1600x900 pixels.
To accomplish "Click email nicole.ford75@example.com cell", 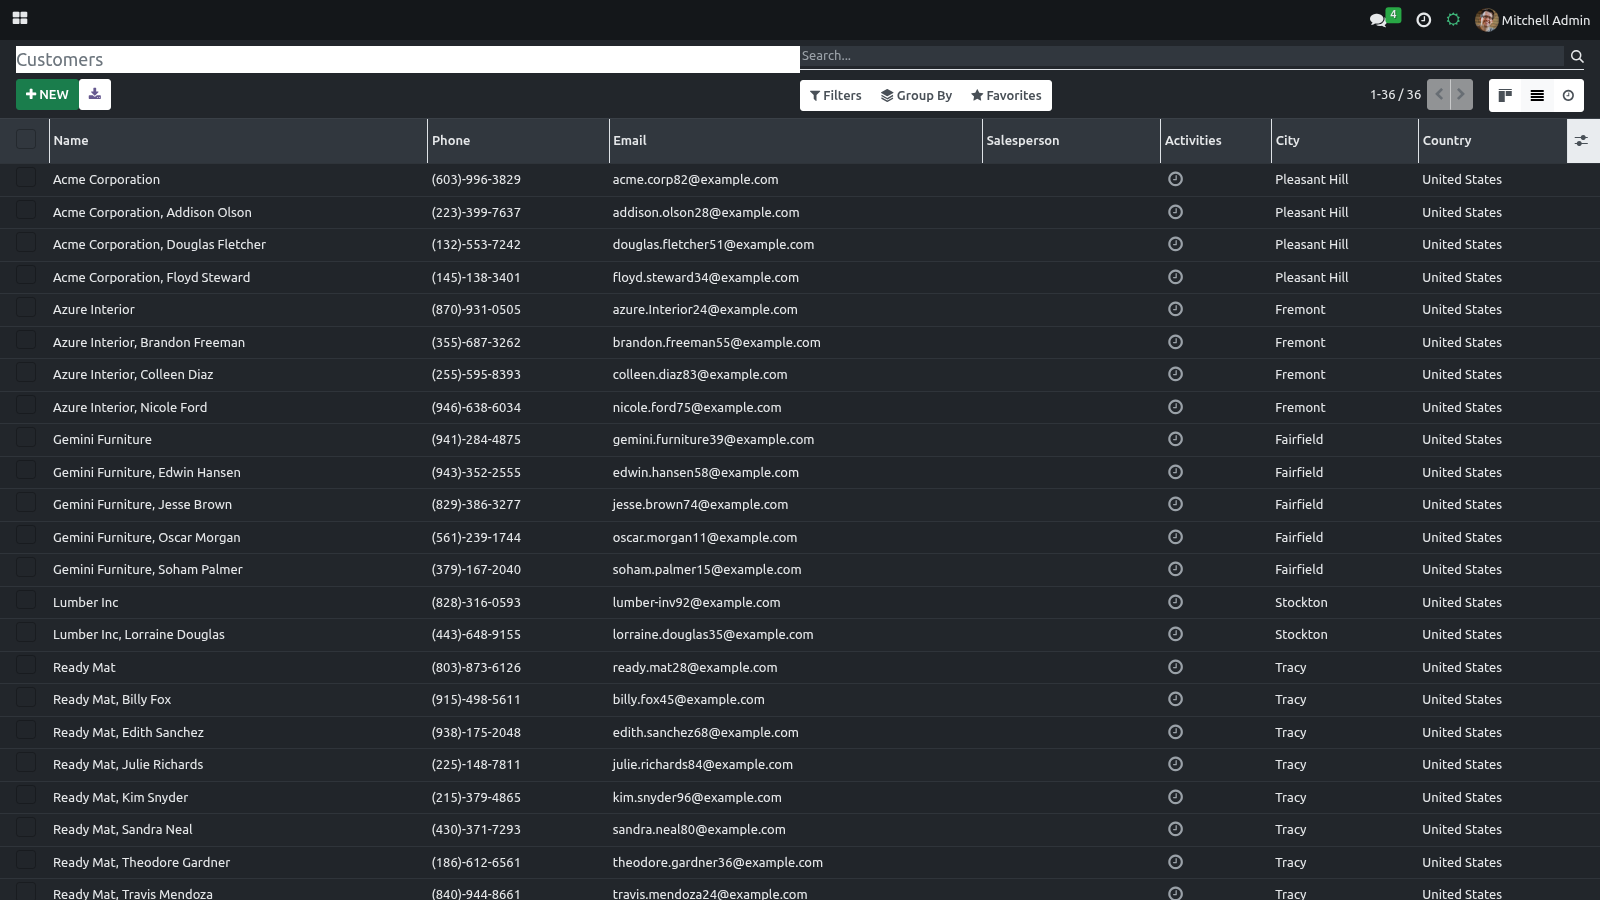I will tap(697, 407).
